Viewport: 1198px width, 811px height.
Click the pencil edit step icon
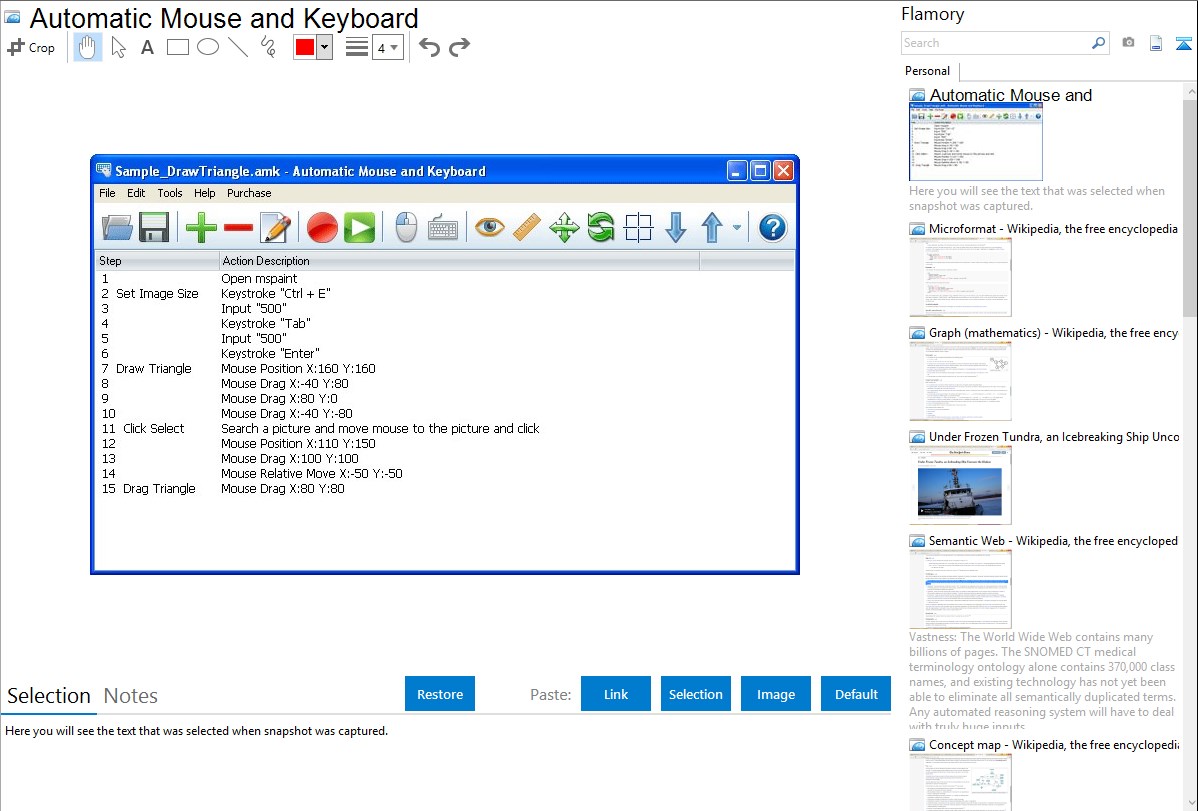[276, 228]
